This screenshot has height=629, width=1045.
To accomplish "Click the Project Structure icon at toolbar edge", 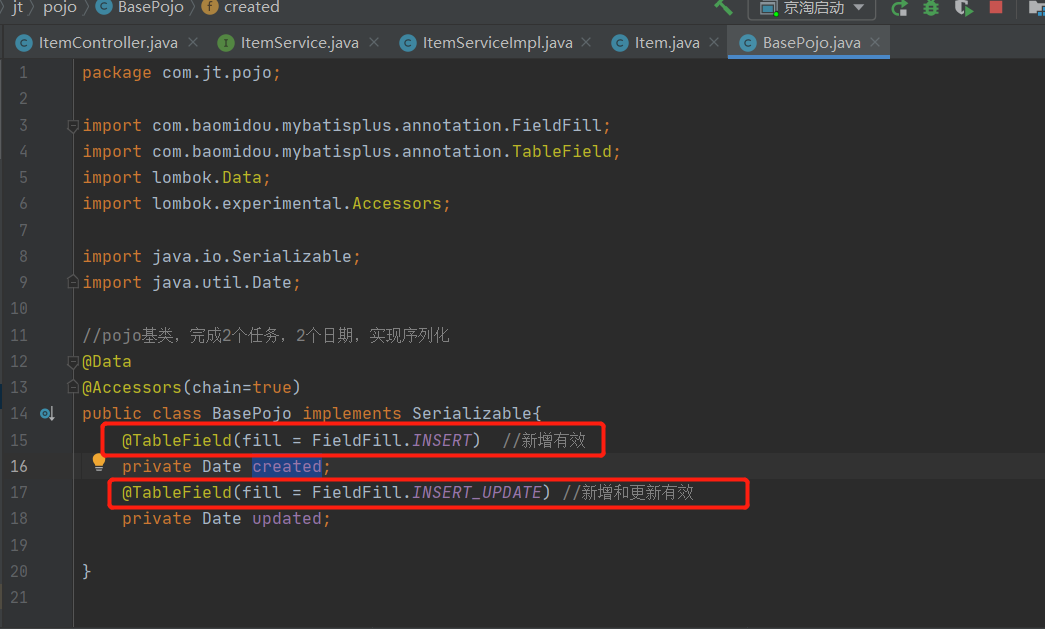I will pos(1036,8).
